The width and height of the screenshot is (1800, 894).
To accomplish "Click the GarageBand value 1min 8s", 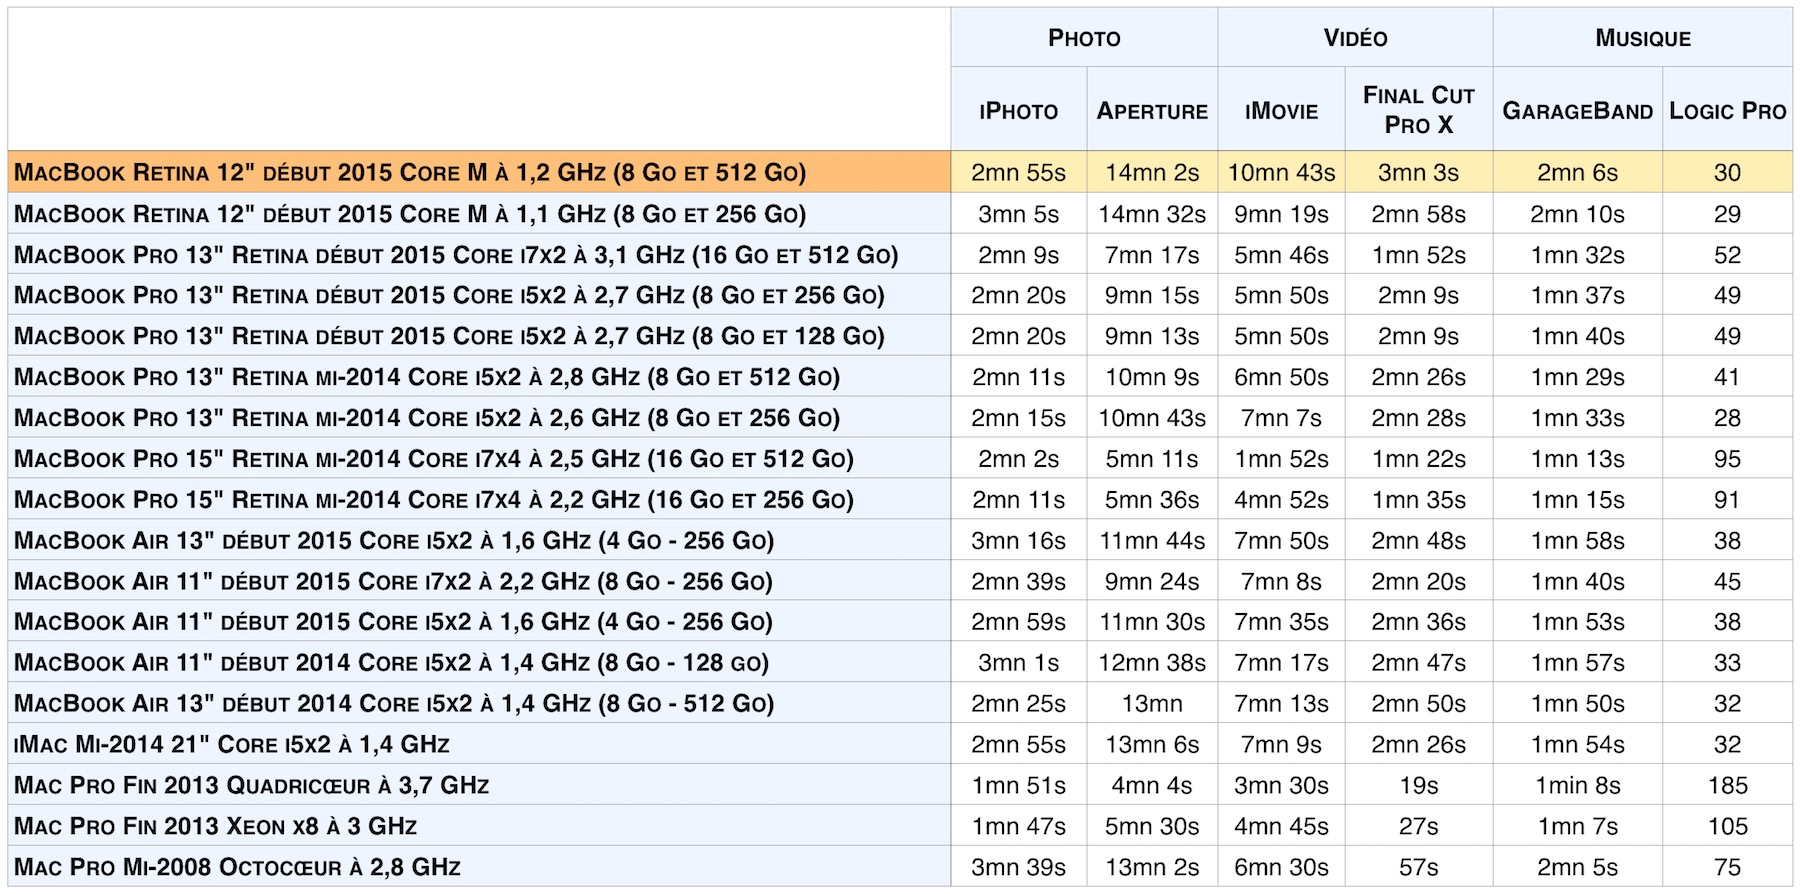I will point(1577,785).
